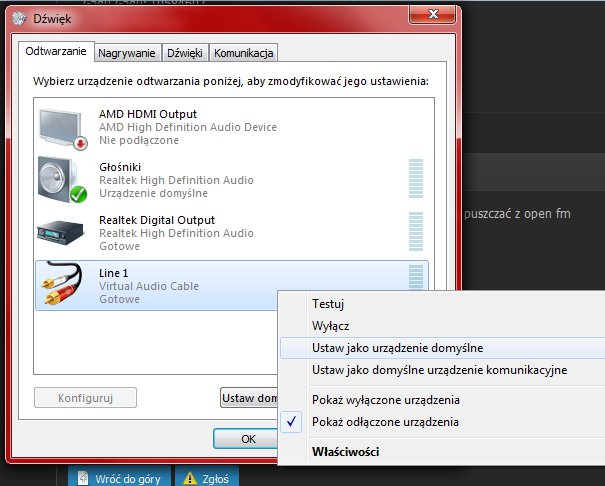Click the AMD HDMI Output monitor icon
This screenshot has height=486, width=605.
tap(63, 129)
